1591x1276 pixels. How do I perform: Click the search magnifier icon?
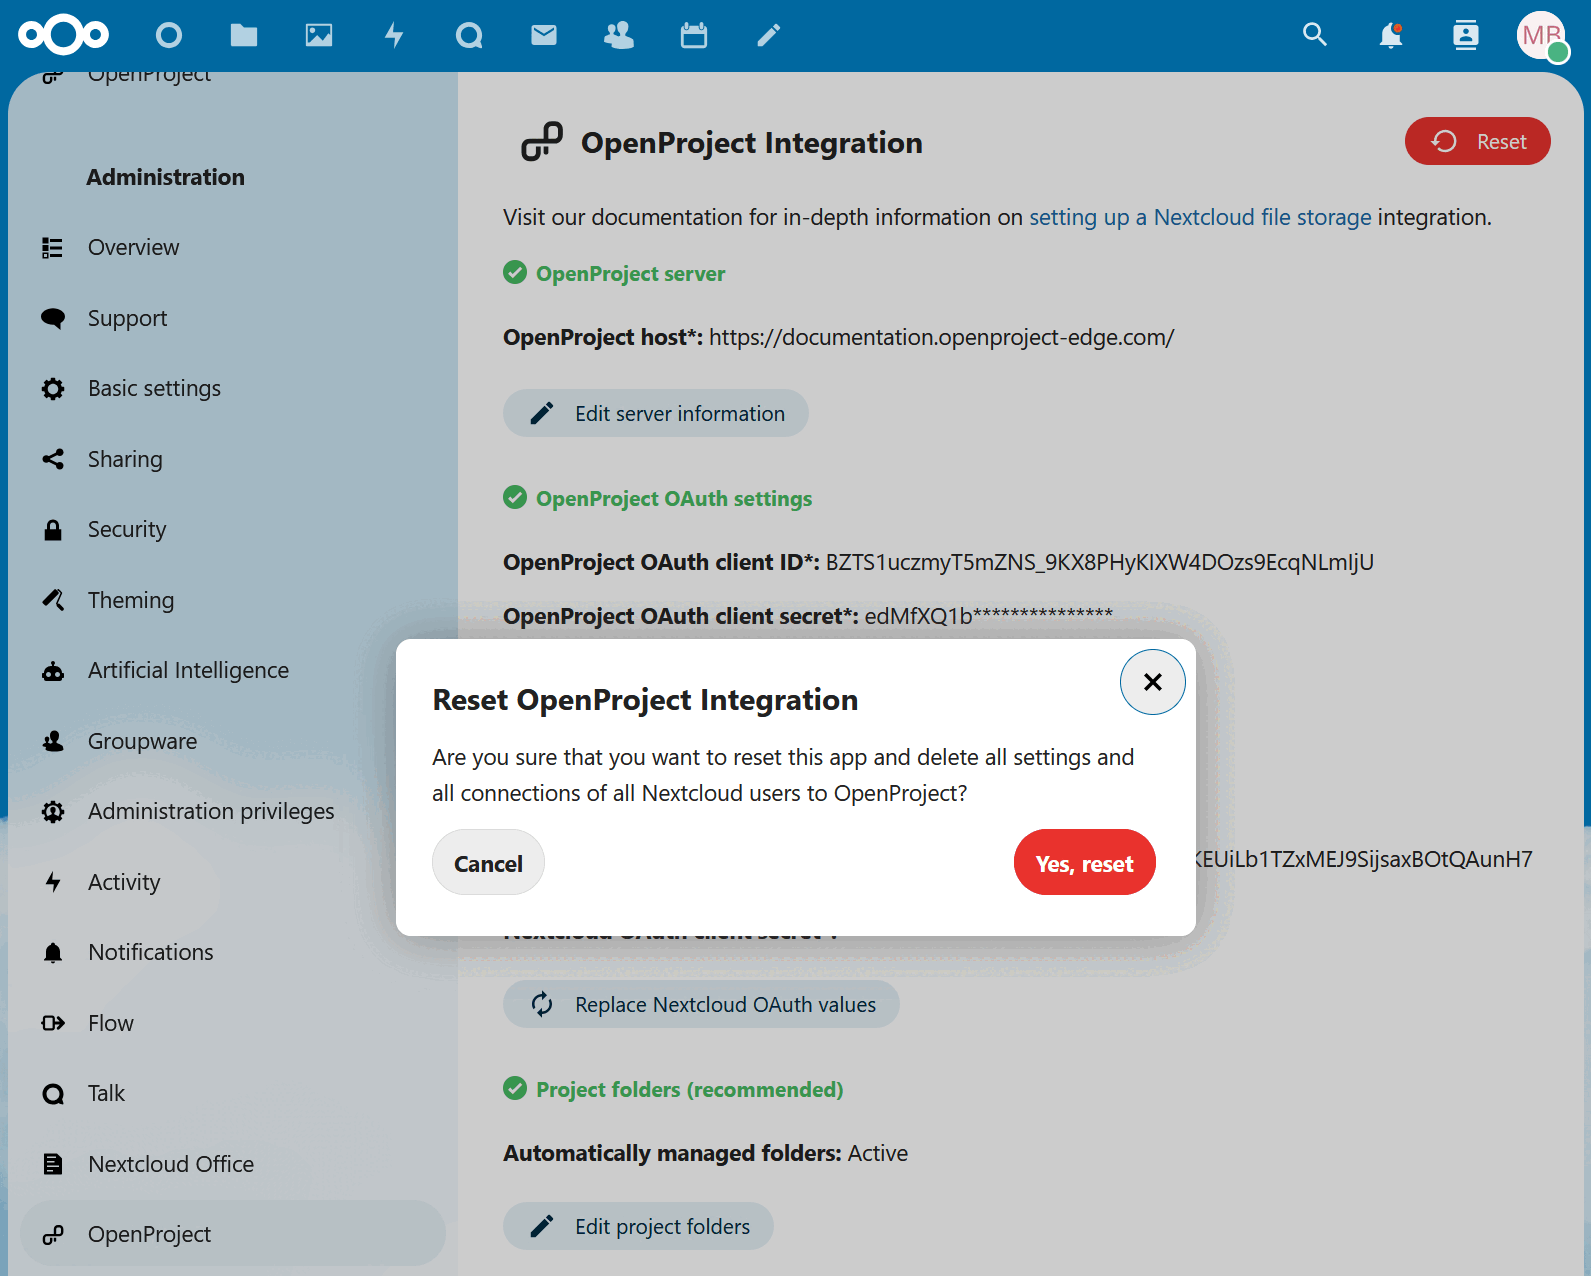[x=1315, y=35]
